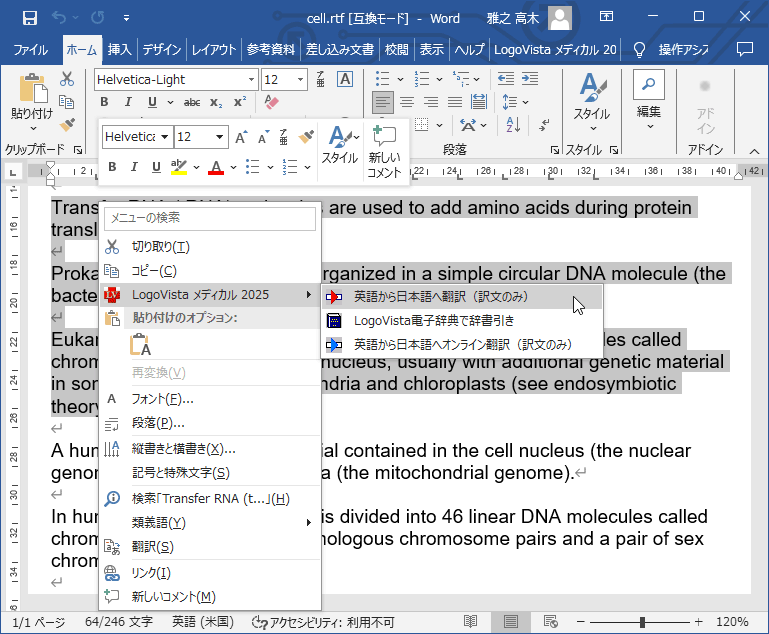Decrease indent in Paragraph group
769x634 pixels.
[x=506, y=78]
